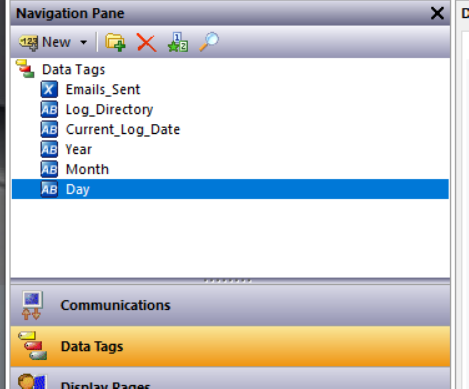Click the pane splitter grip dots

tap(228, 281)
